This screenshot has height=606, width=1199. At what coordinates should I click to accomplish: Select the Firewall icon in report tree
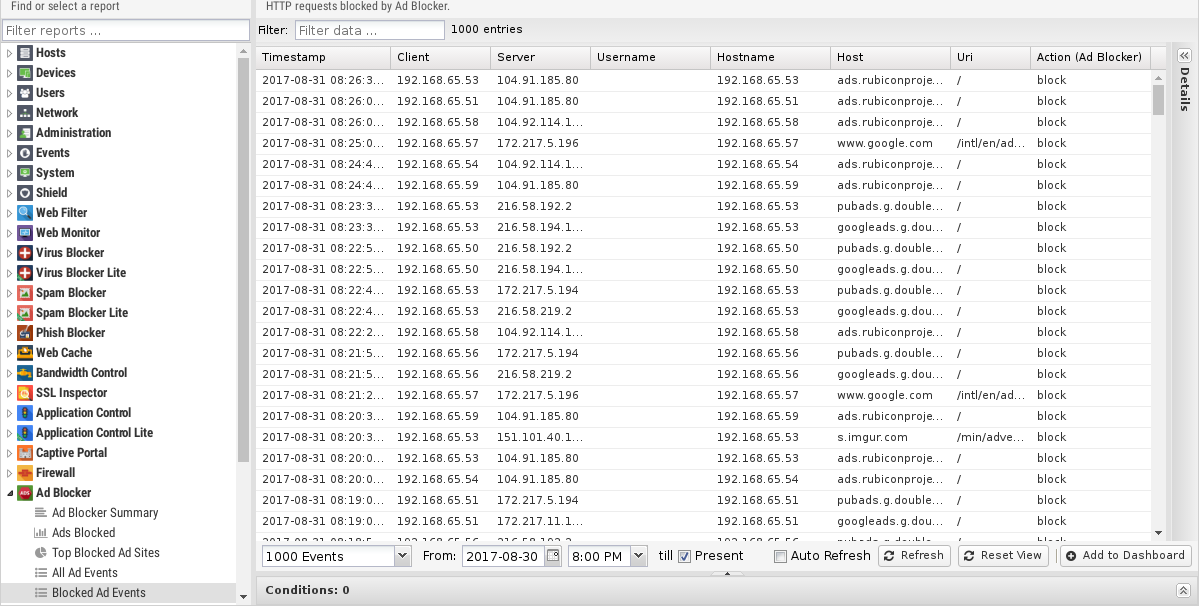tap(25, 473)
